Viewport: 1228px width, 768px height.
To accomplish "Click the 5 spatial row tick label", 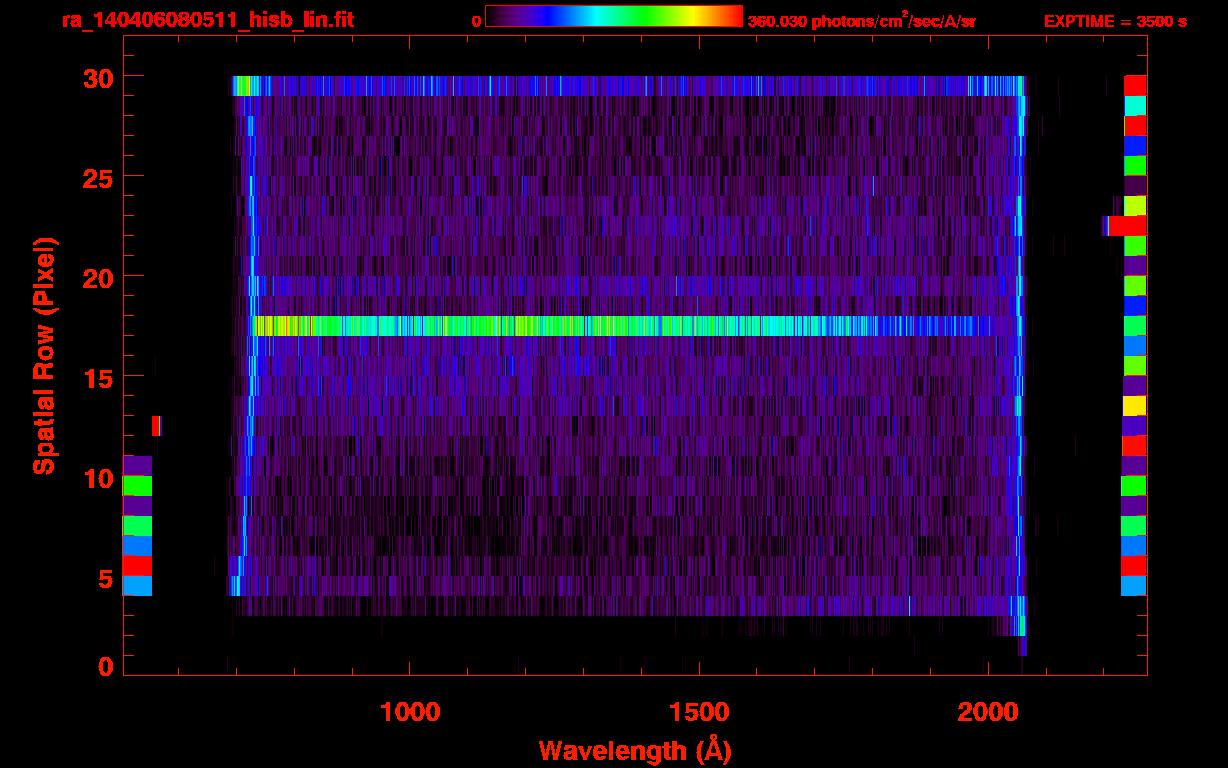I will coord(106,578).
